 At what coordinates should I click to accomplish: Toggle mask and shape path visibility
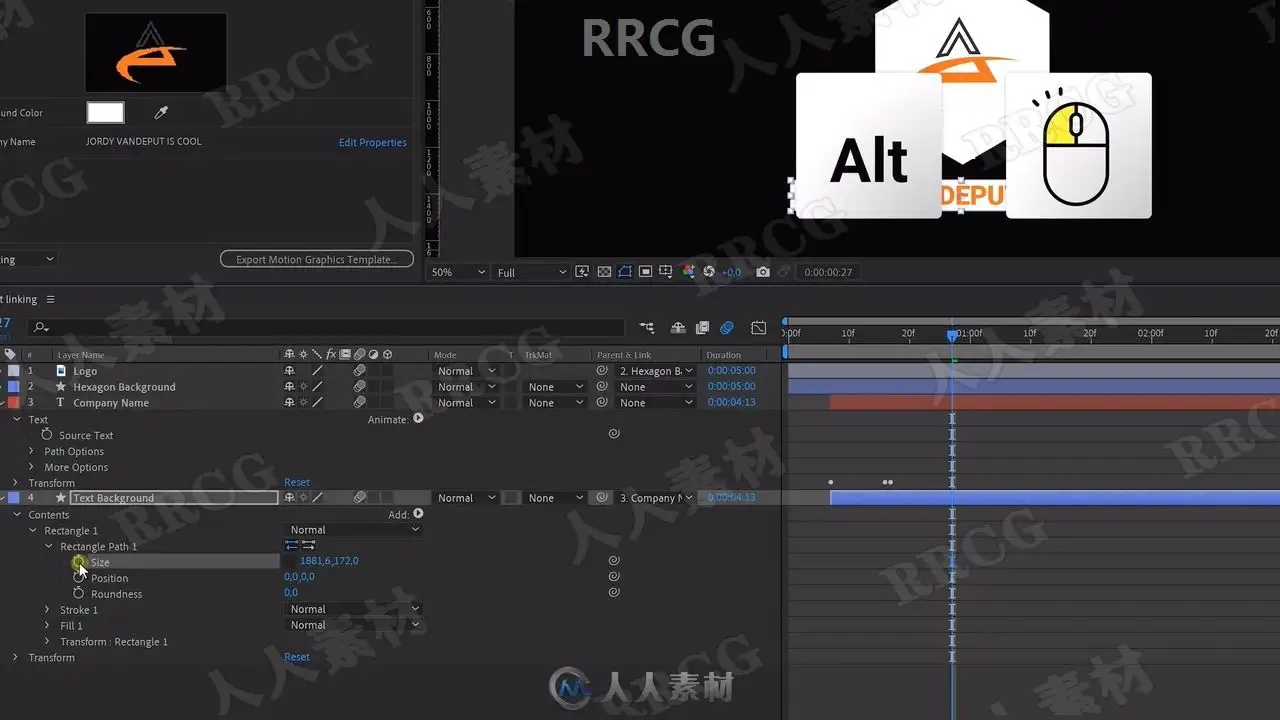tap(625, 272)
